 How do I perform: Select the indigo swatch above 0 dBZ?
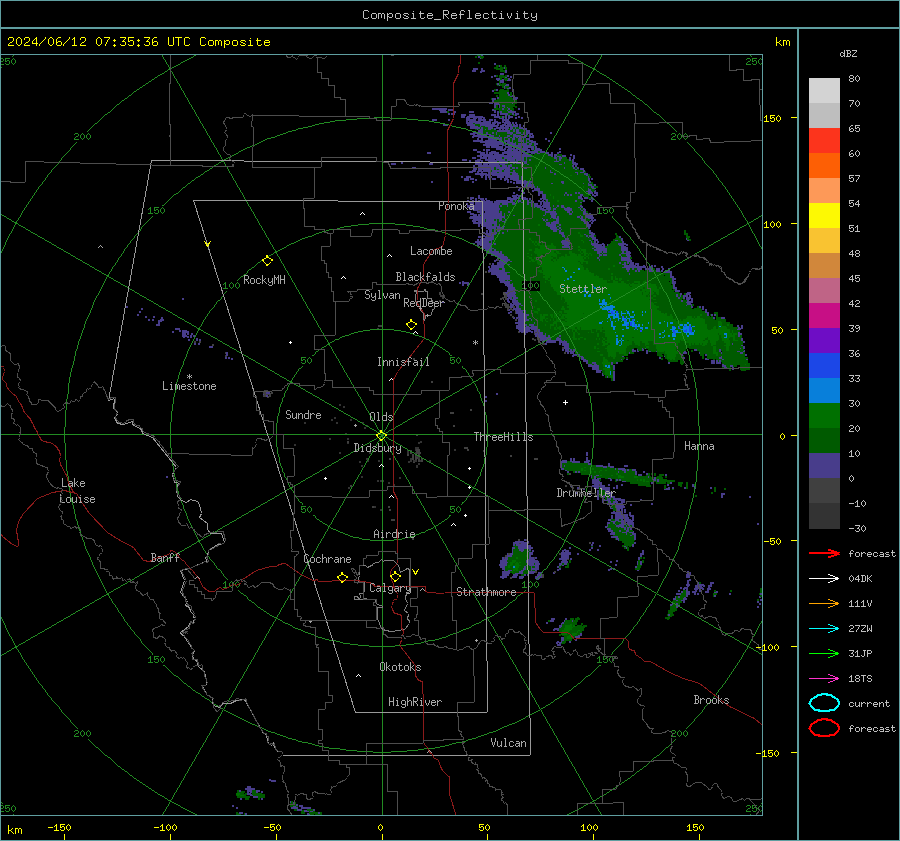(x=824, y=465)
